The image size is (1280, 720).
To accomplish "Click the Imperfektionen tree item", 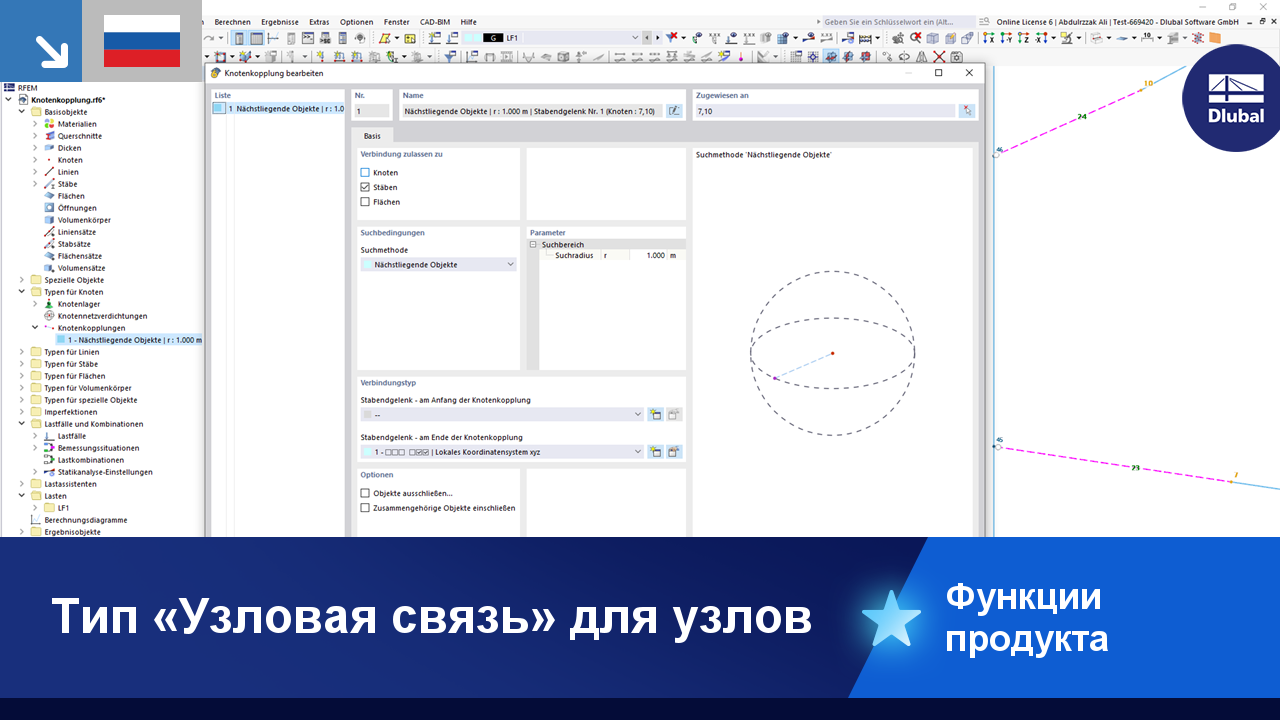I will click(71, 412).
